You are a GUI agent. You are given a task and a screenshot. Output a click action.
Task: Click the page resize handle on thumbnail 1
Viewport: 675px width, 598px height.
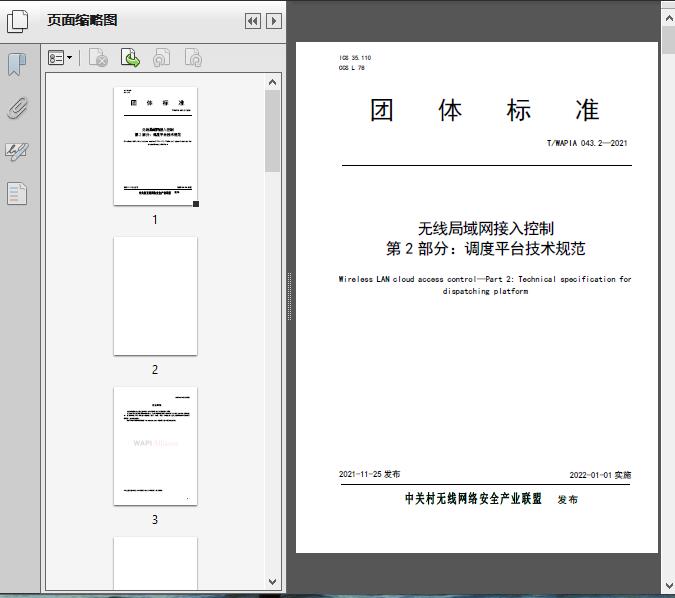click(196, 204)
